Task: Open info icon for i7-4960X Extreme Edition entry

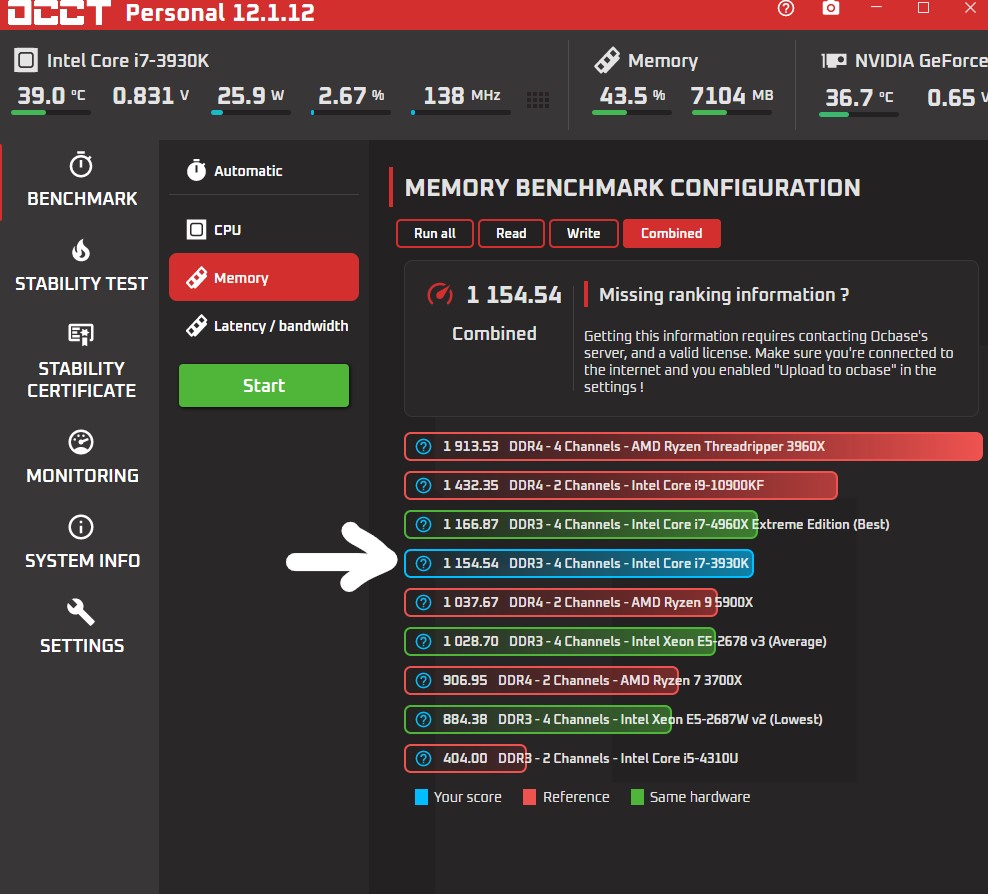Action: click(423, 524)
